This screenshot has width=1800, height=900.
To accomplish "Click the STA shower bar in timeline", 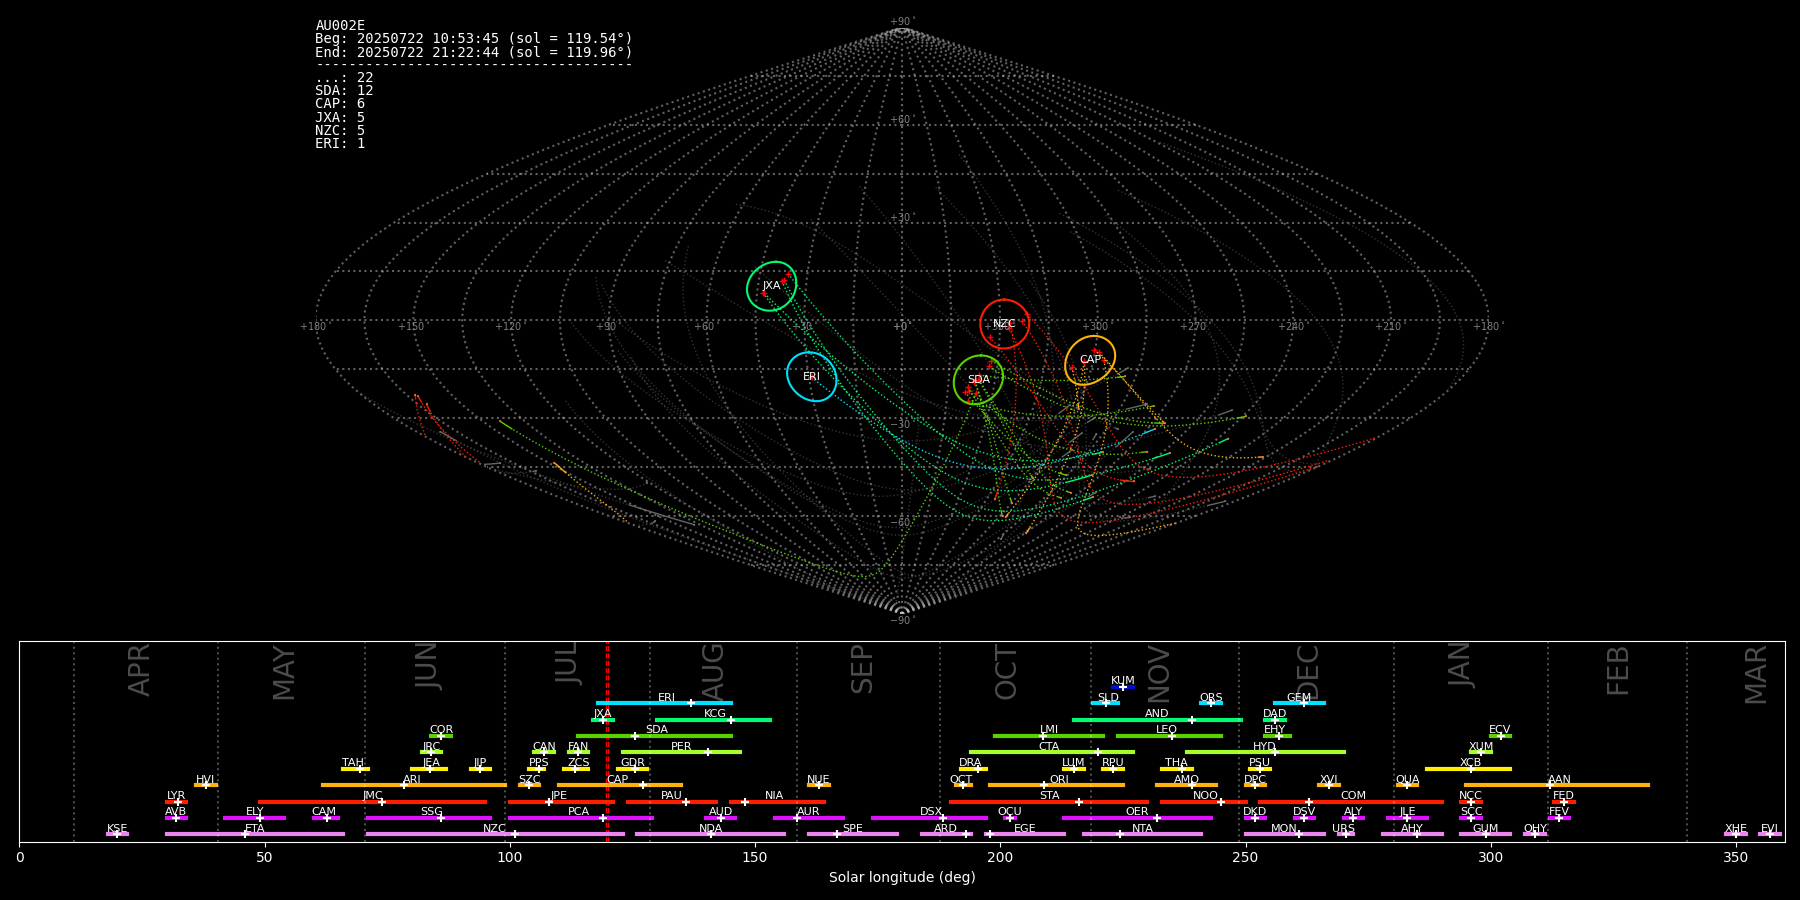I will pyautogui.click(x=1049, y=801).
